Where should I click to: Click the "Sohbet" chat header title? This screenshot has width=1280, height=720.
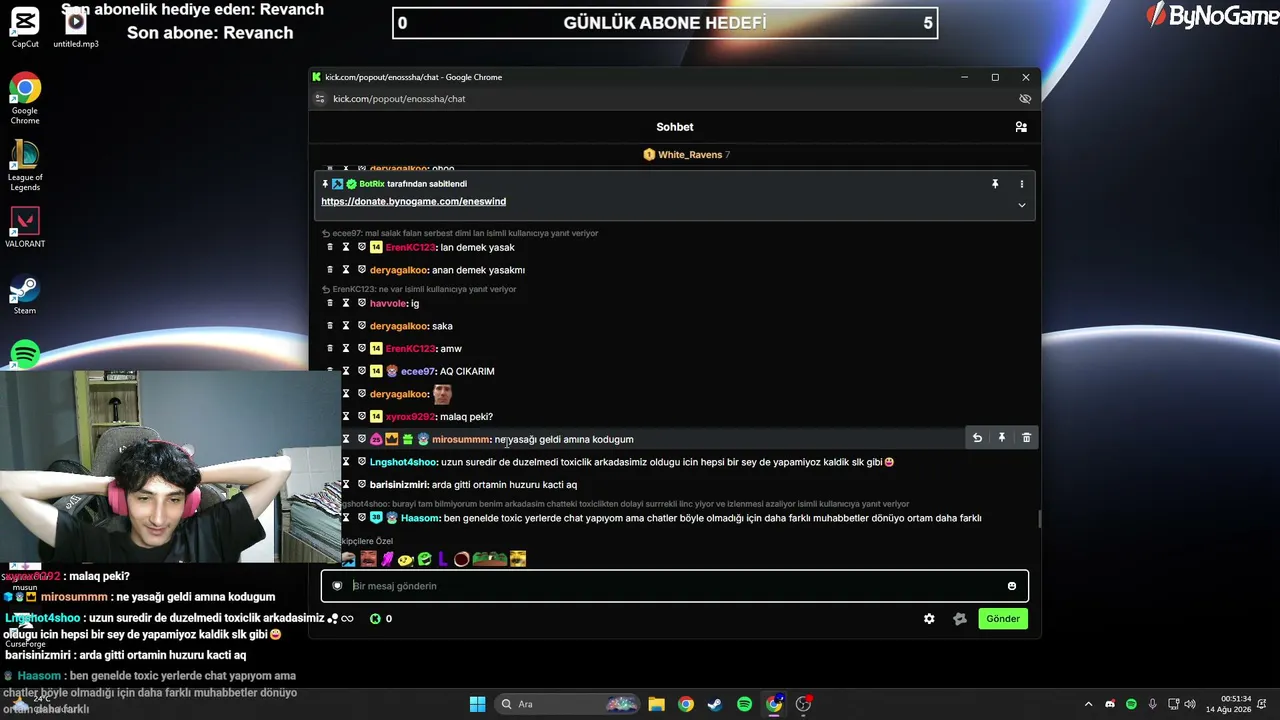point(675,127)
